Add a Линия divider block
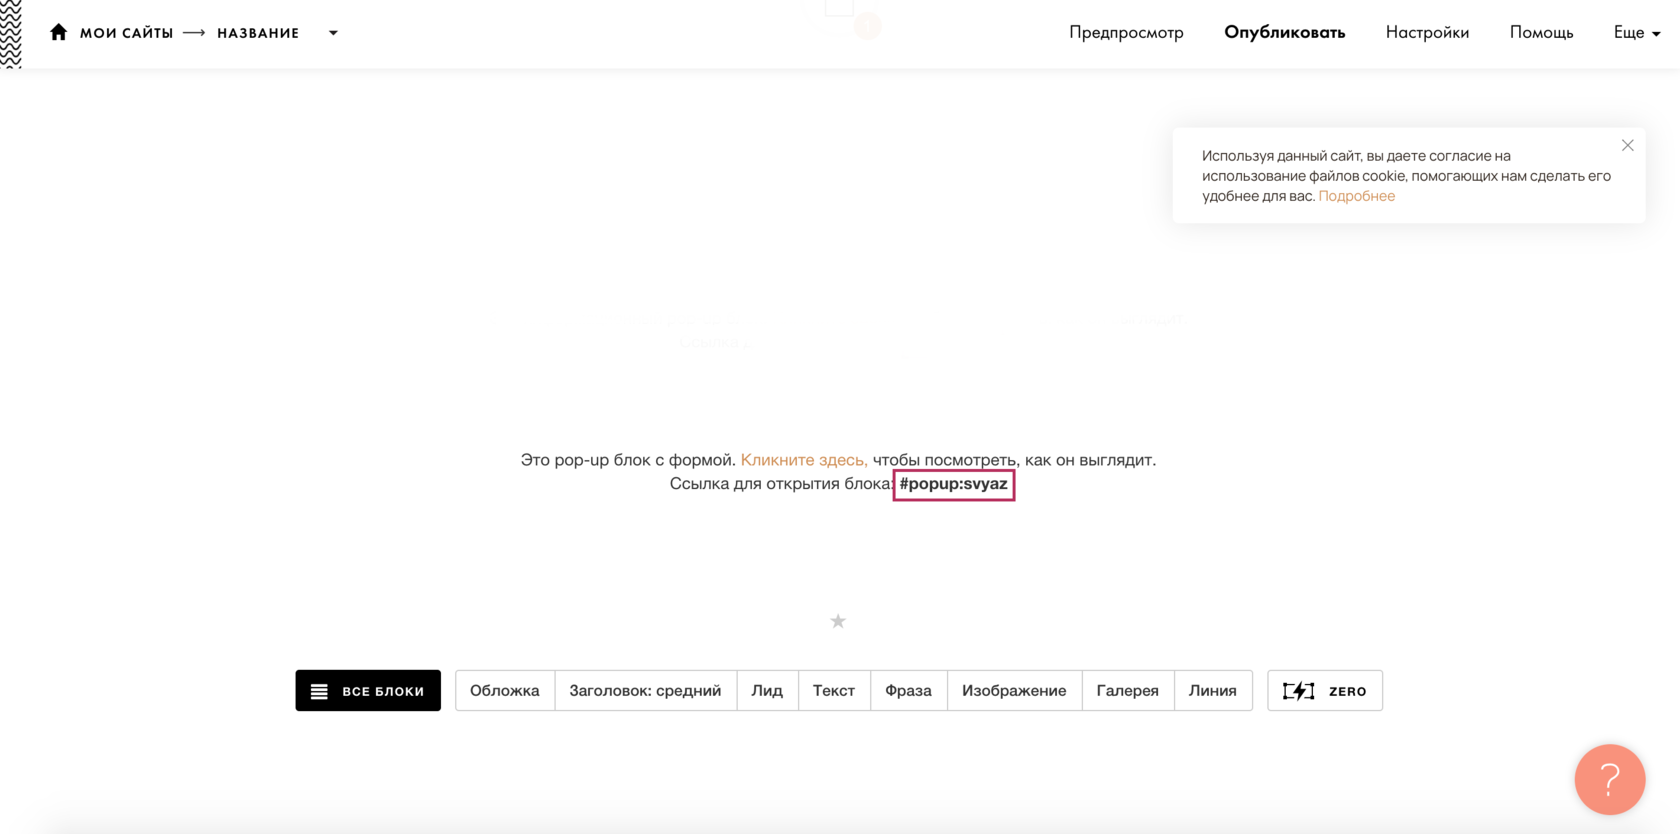This screenshot has width=1680, height=834. pos(1212,690)
